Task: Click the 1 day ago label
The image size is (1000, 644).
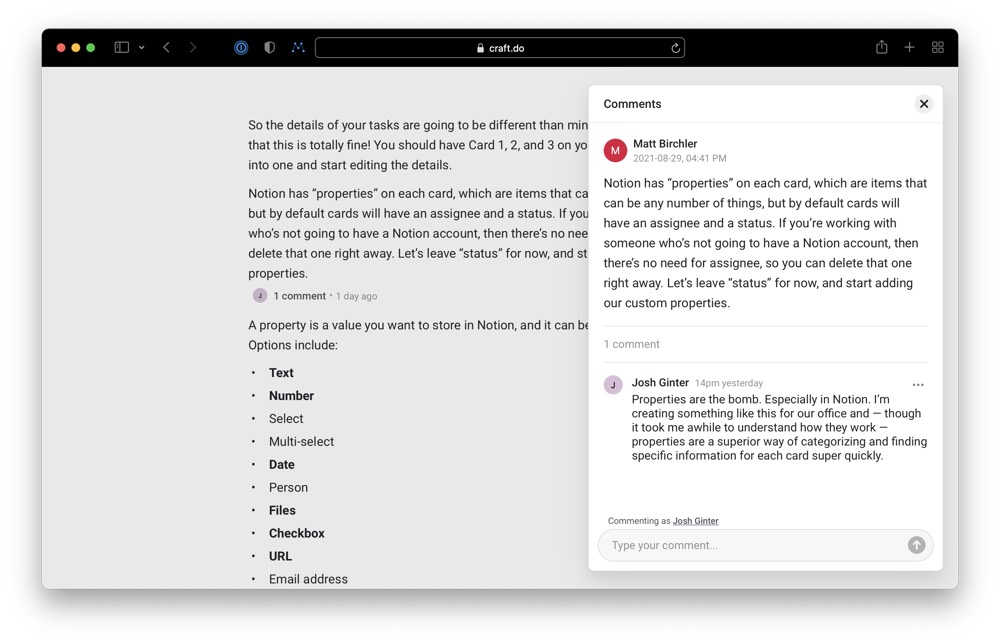Action: [357, 296]
